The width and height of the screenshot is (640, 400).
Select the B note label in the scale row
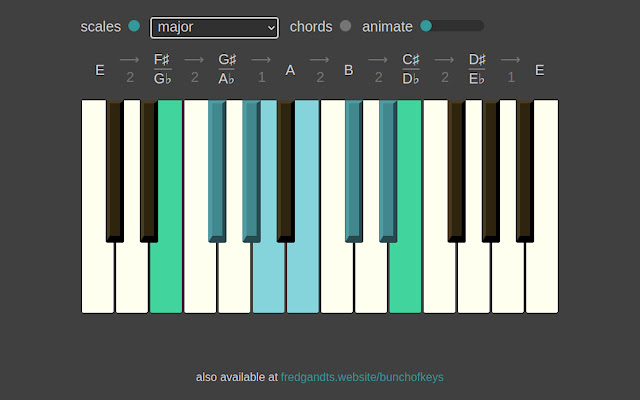pos(348,70)
